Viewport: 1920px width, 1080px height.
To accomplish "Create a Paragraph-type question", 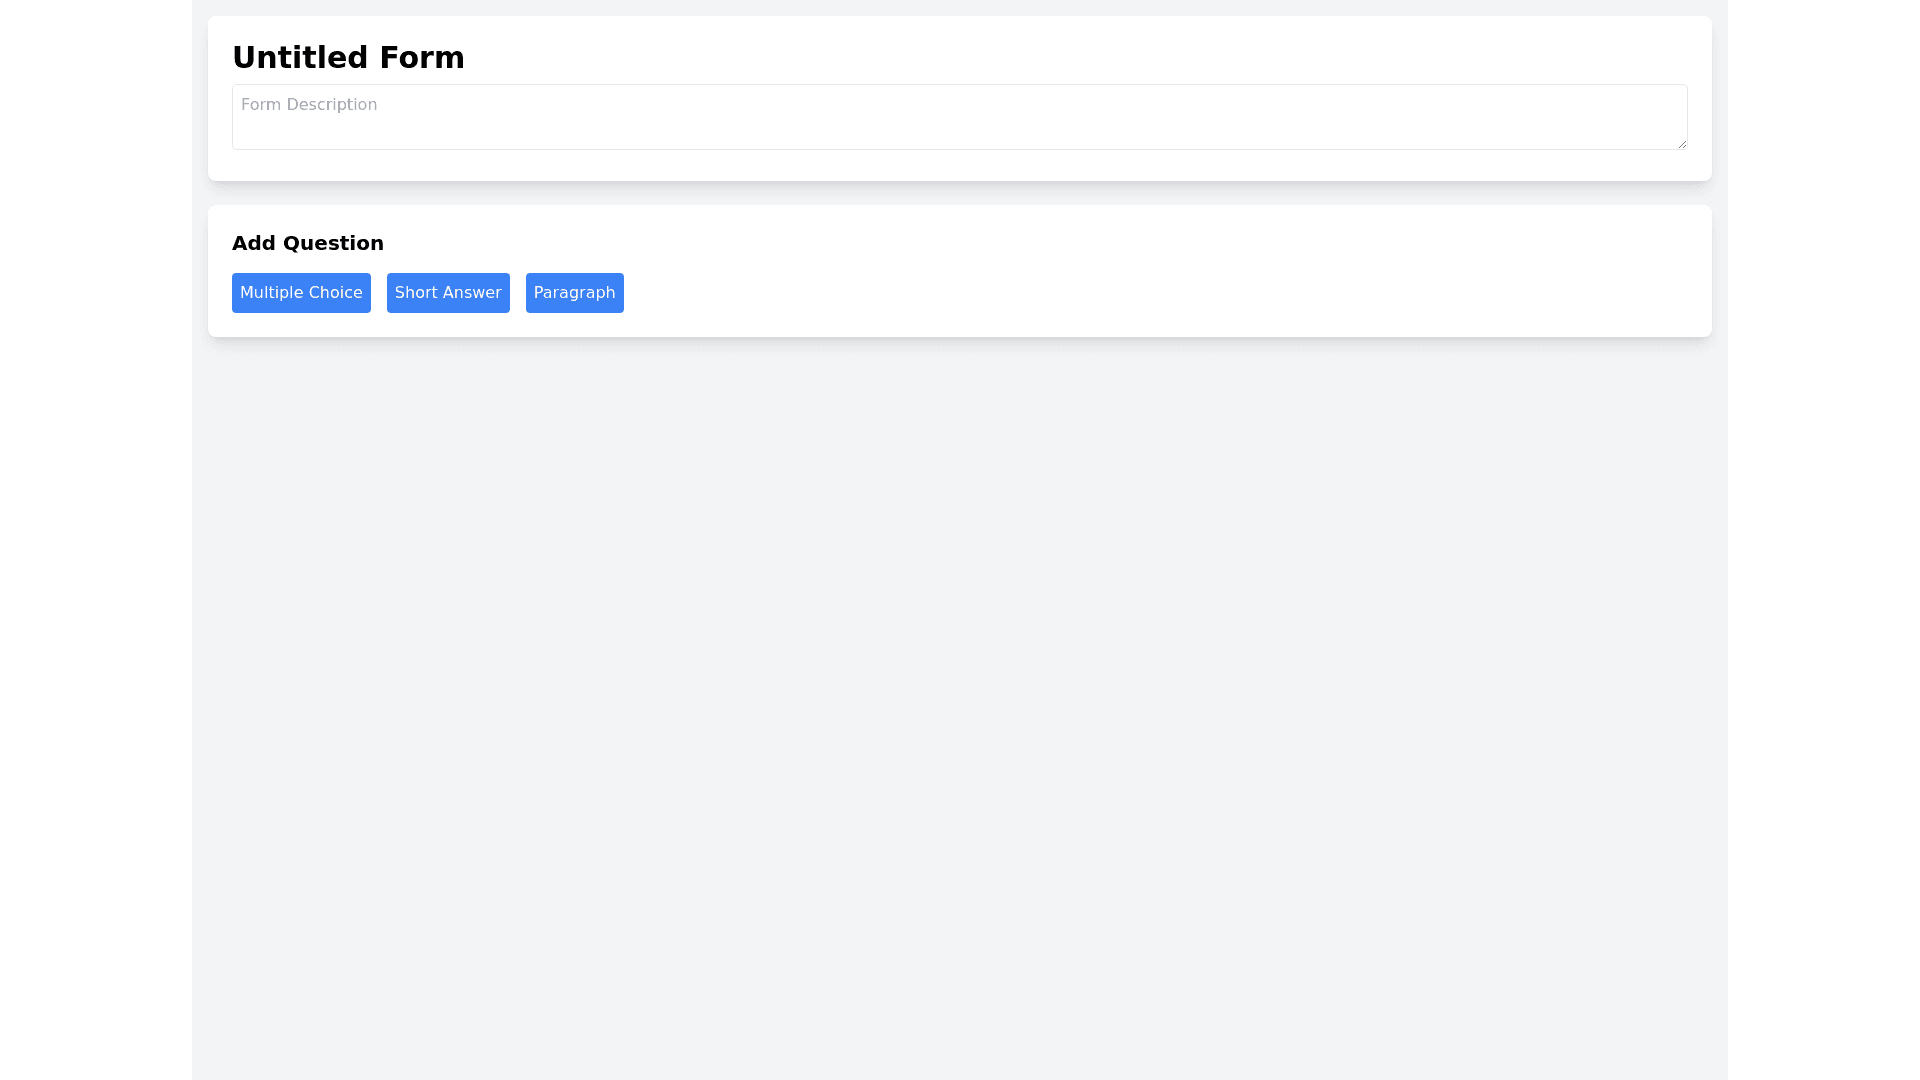I will click(x=574, y=293).
